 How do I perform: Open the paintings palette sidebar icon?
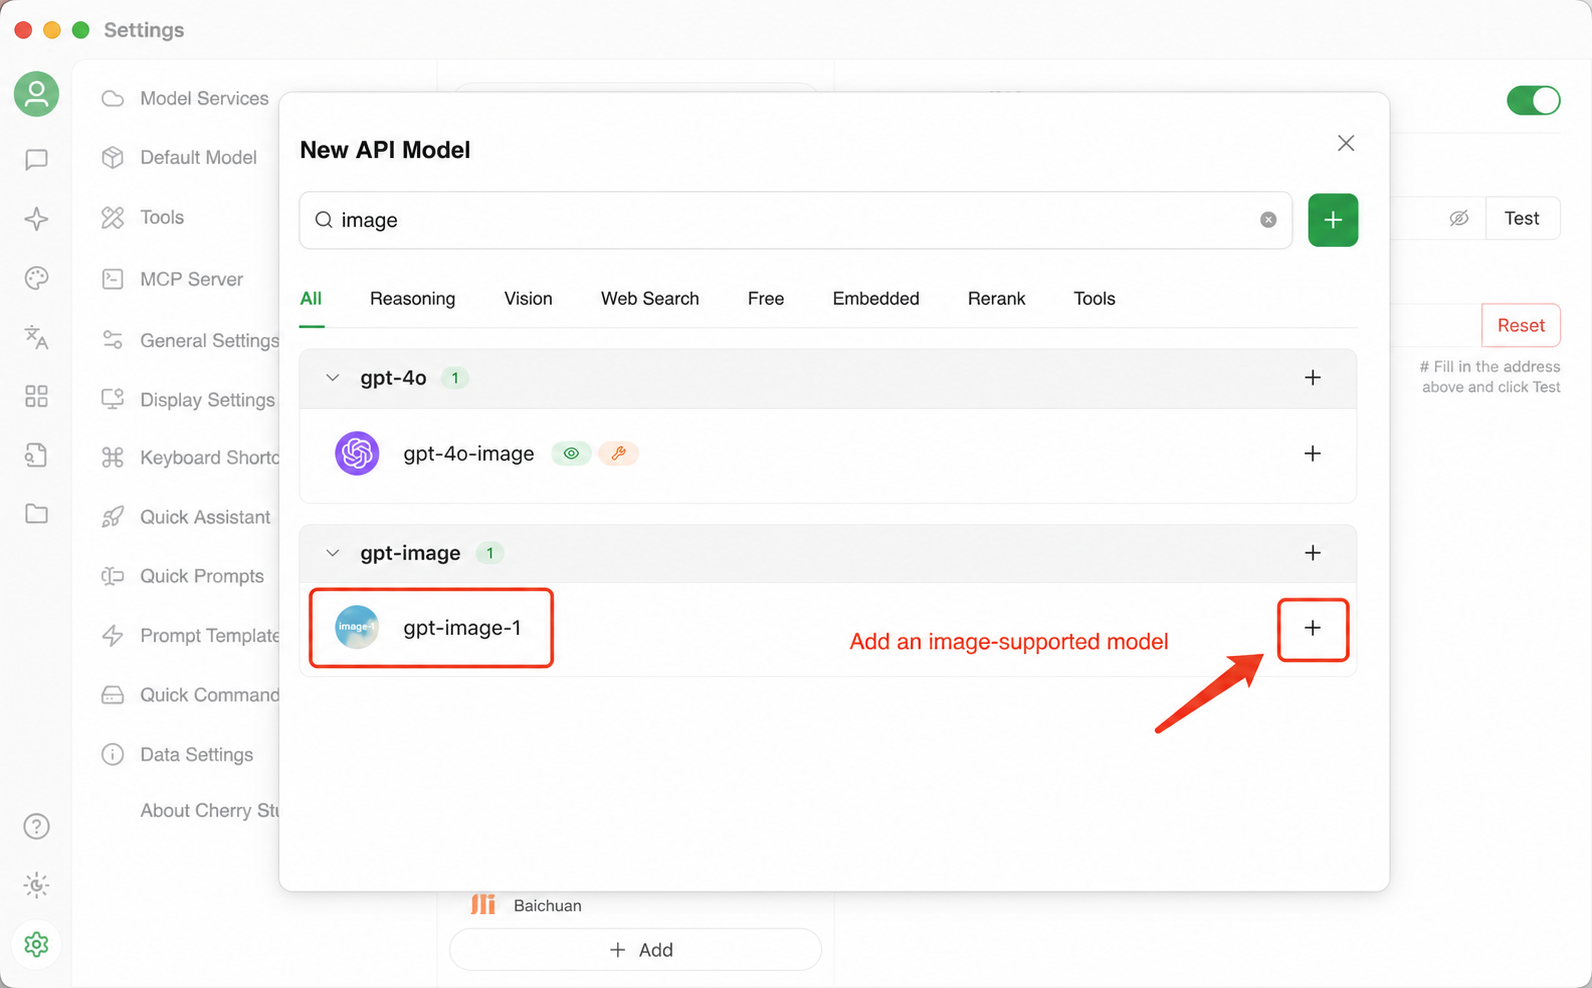36,278
